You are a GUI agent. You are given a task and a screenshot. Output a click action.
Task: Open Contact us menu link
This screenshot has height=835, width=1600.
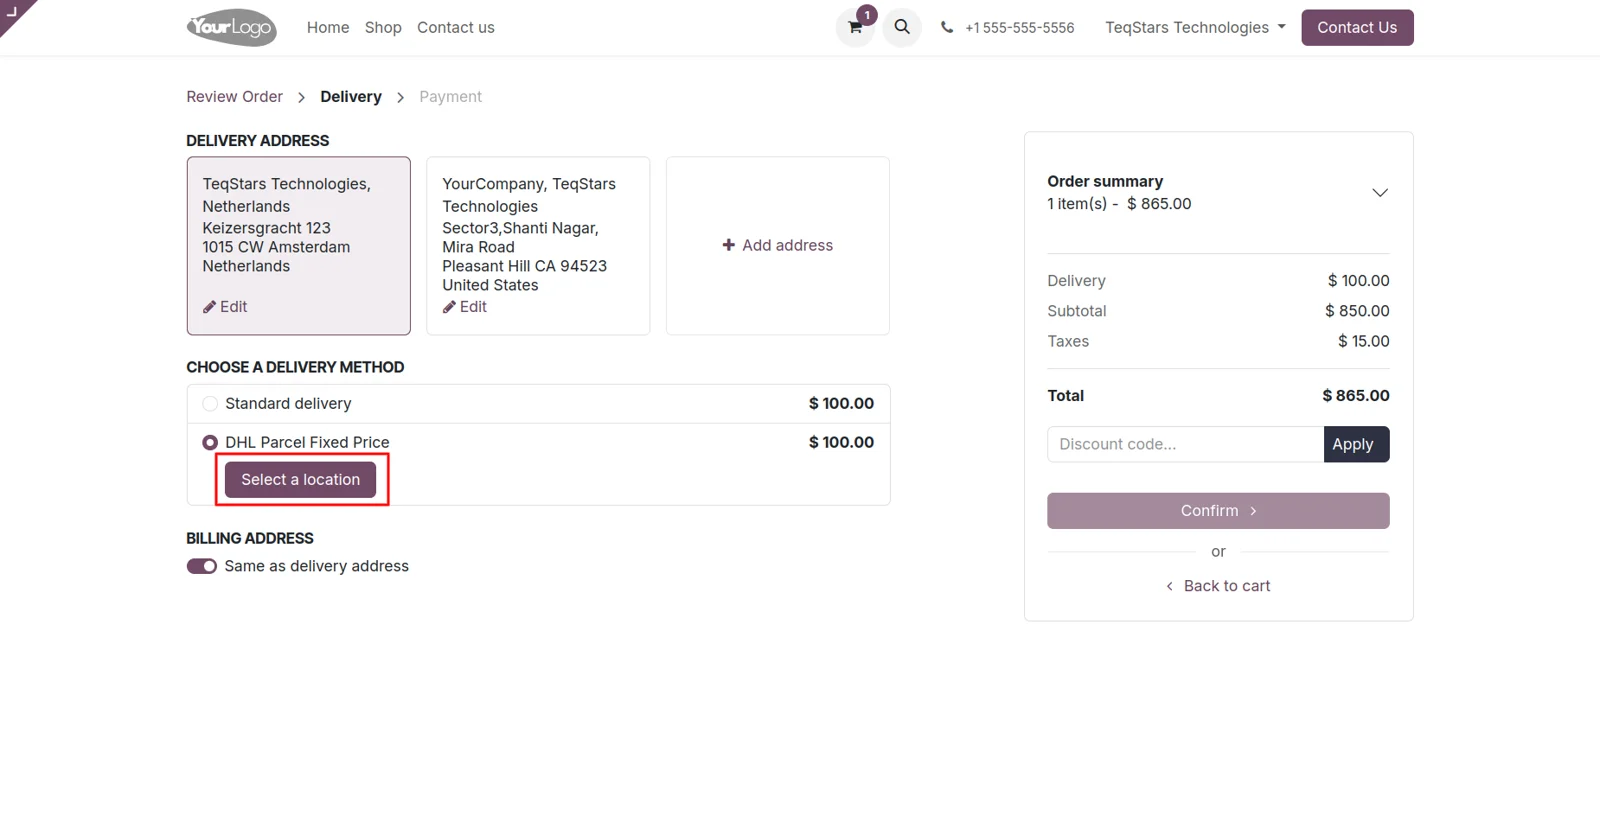[456, 28]
